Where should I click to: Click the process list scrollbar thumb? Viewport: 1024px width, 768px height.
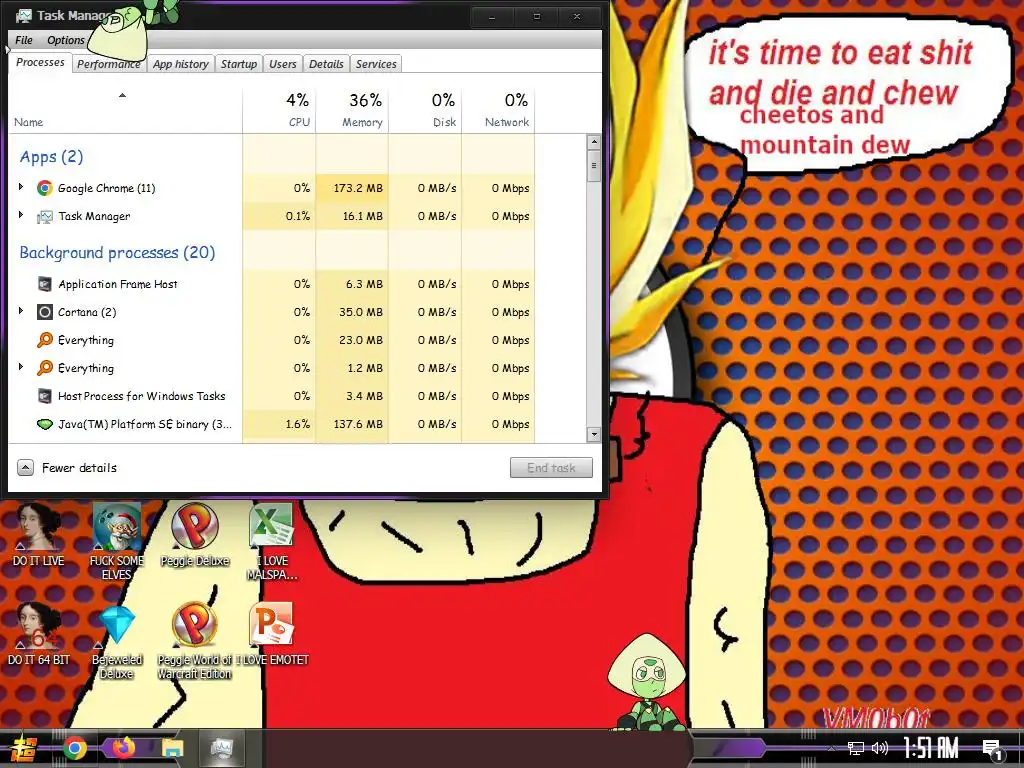click(594, 165)
